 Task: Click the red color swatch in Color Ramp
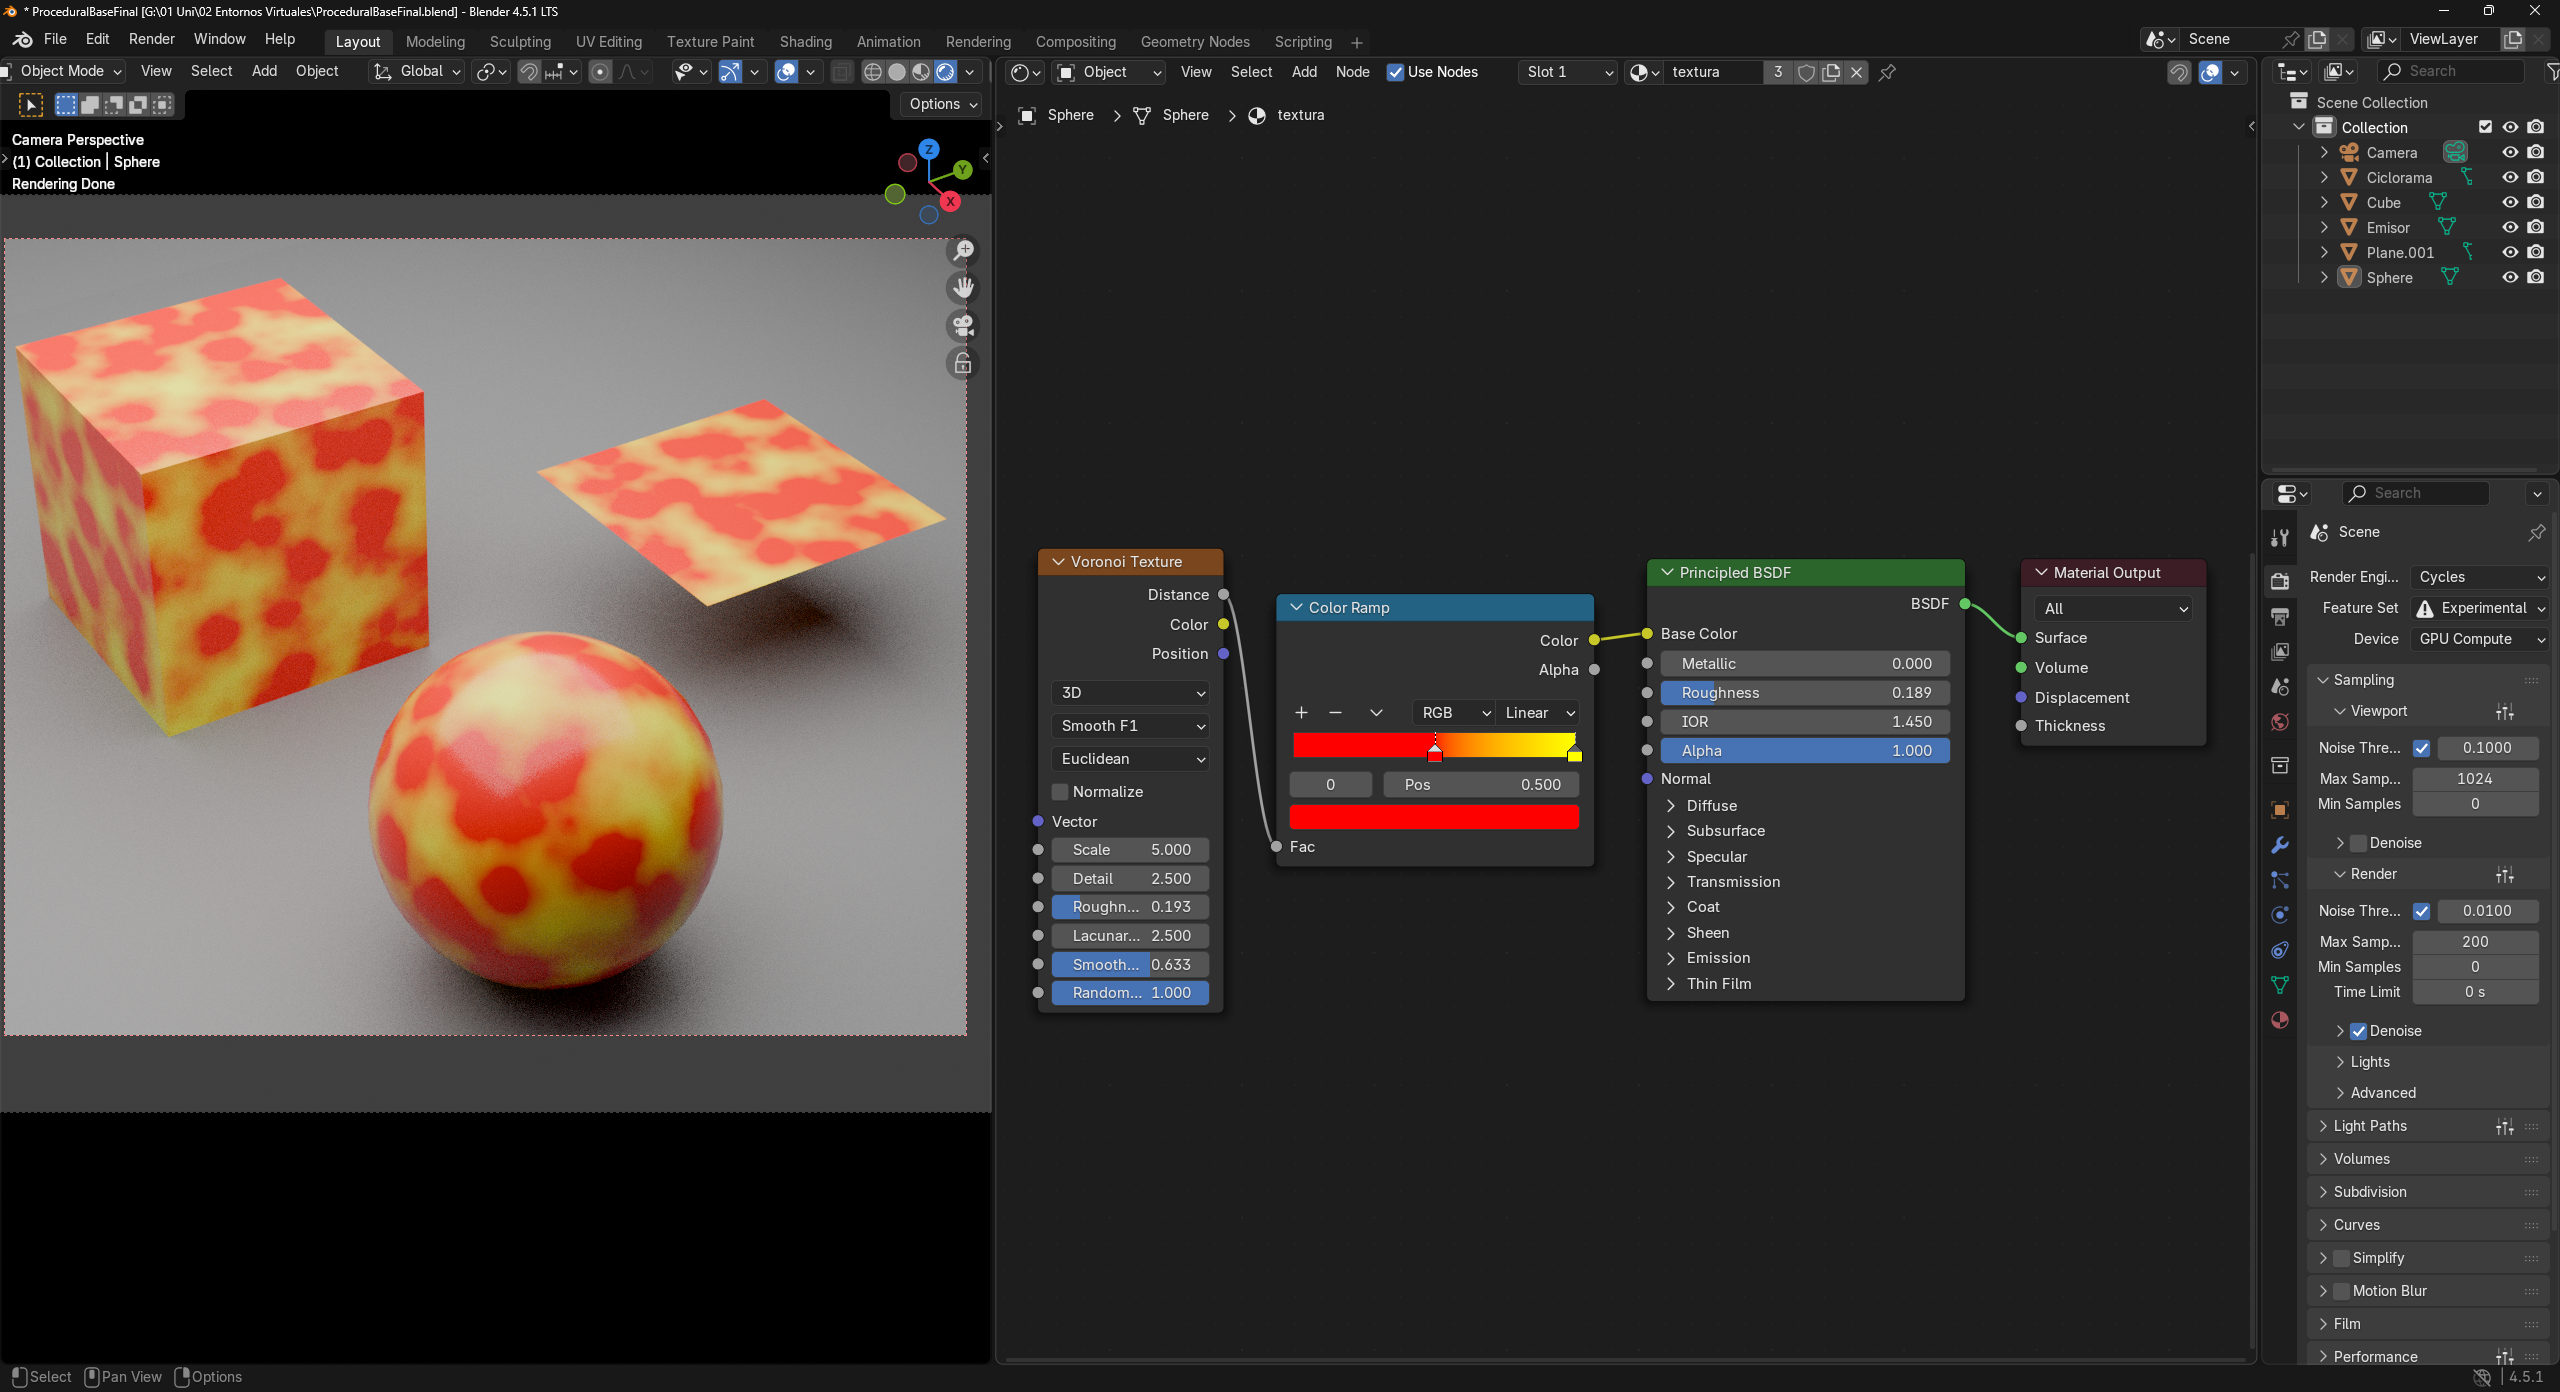tap(1434, 818)
